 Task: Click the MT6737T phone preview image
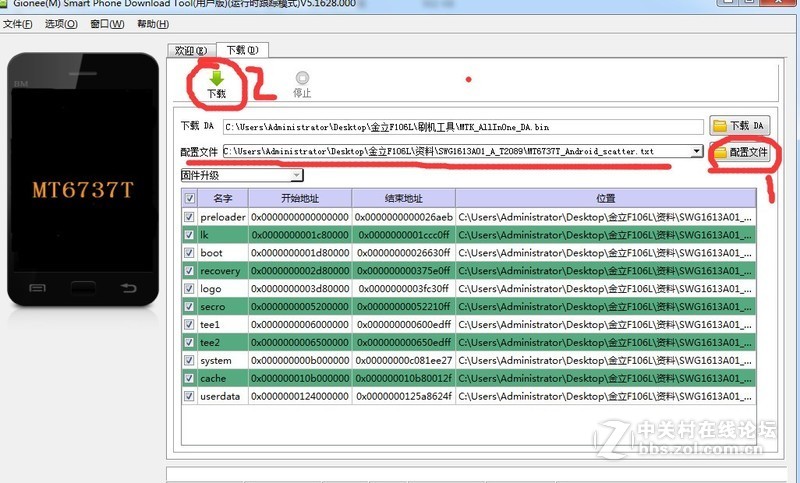point(83,179)
